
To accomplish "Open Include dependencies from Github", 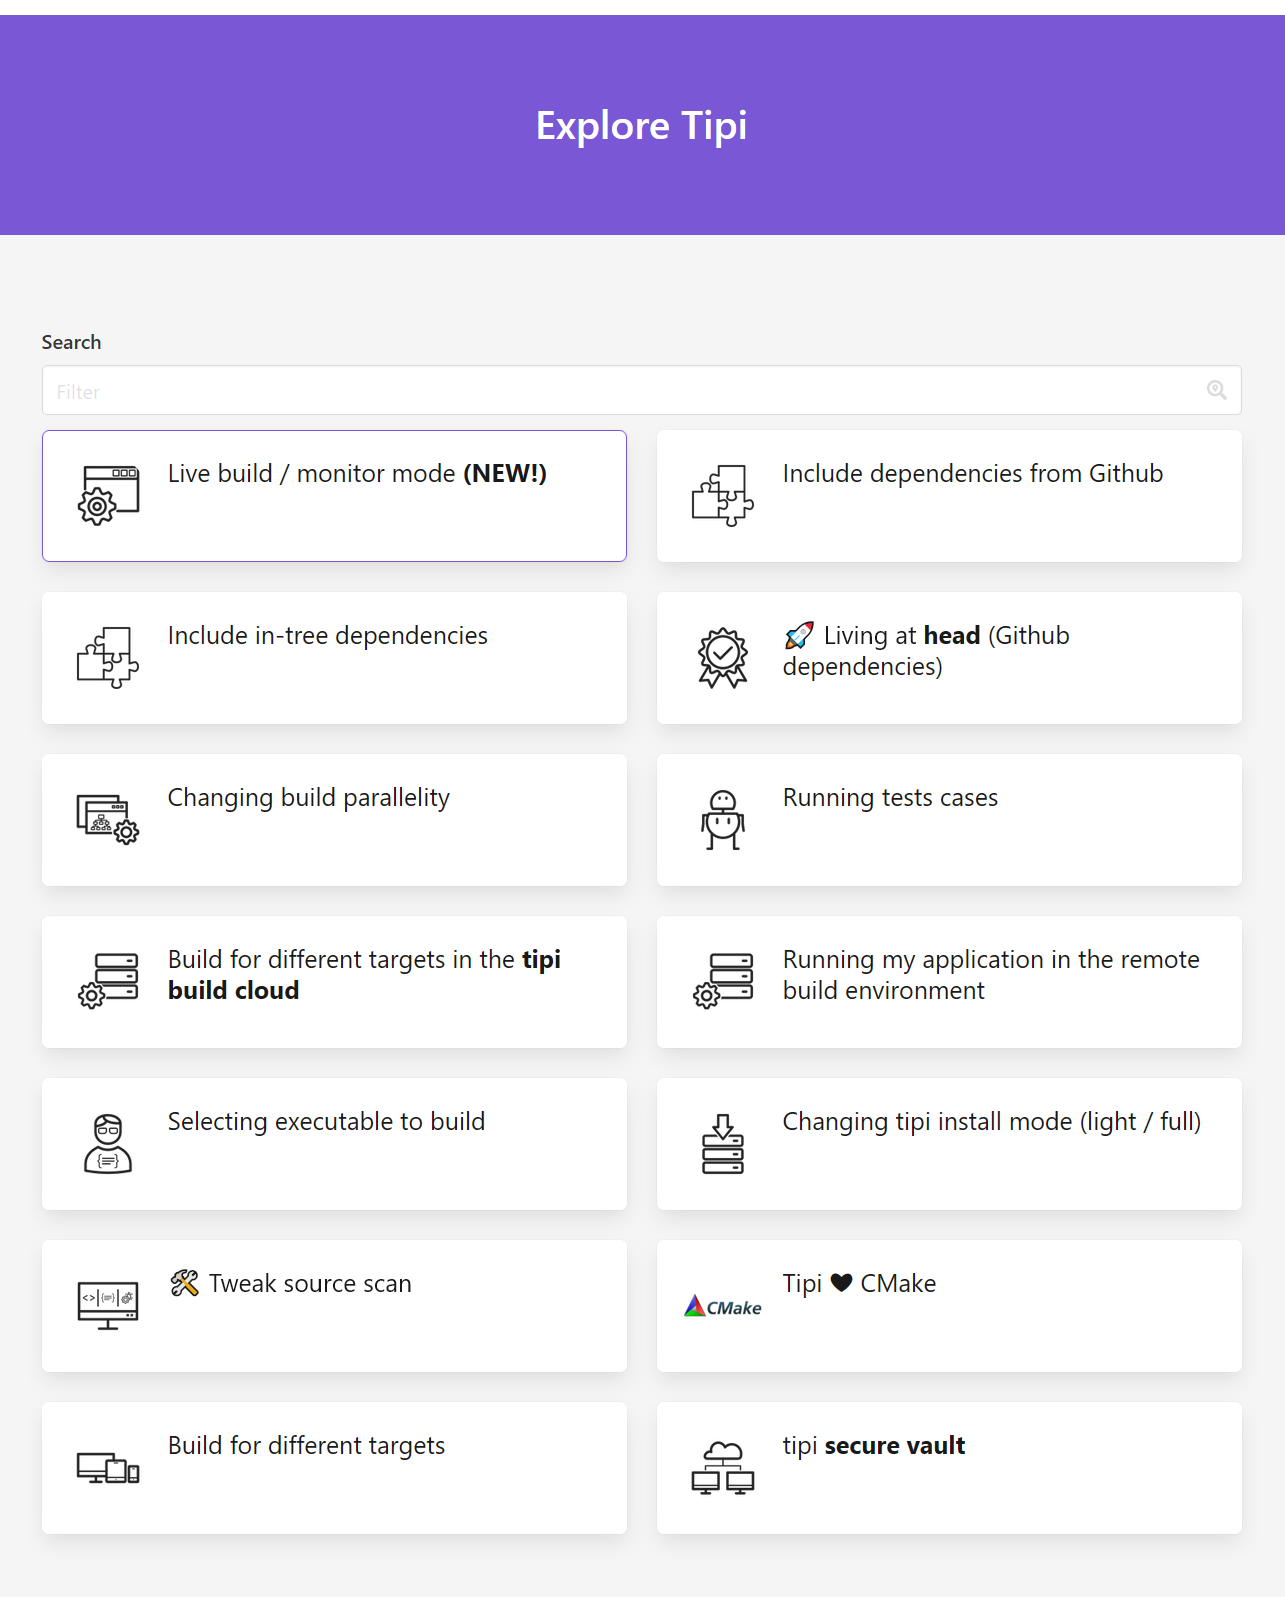I will (972, 474).
